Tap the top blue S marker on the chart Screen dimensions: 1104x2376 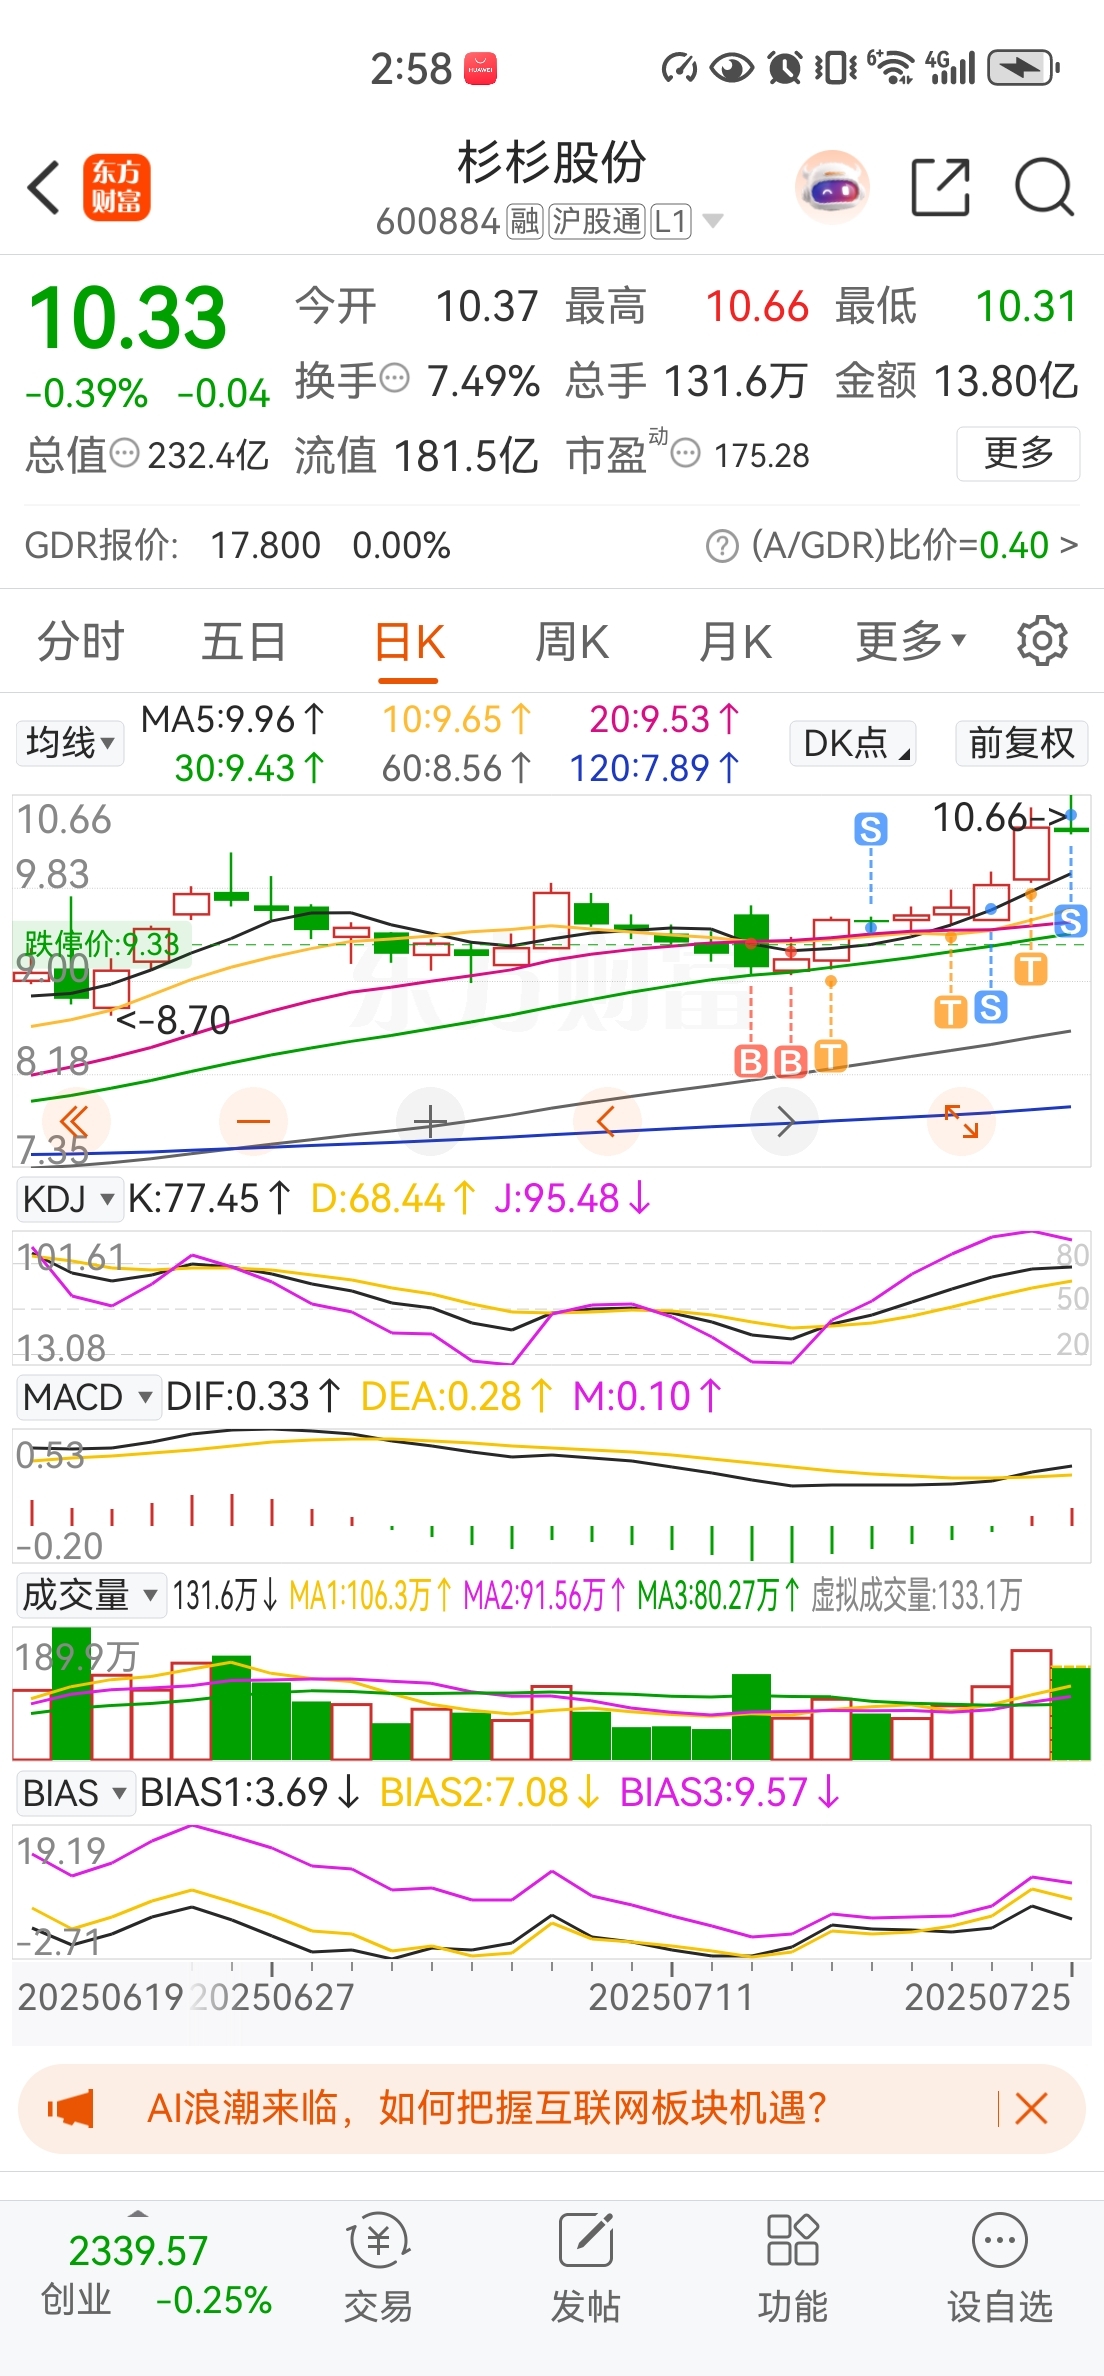click(871, 829)
